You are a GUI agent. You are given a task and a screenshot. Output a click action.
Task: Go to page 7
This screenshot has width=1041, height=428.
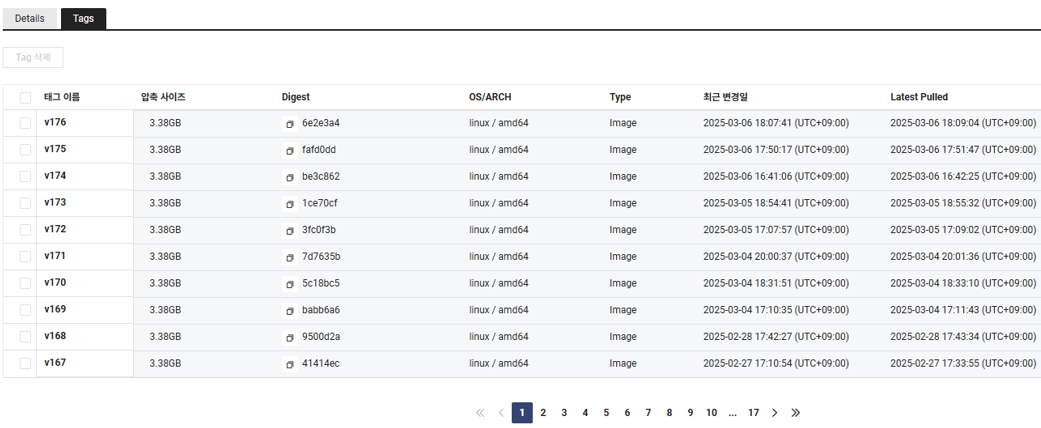tap(648, 413)
